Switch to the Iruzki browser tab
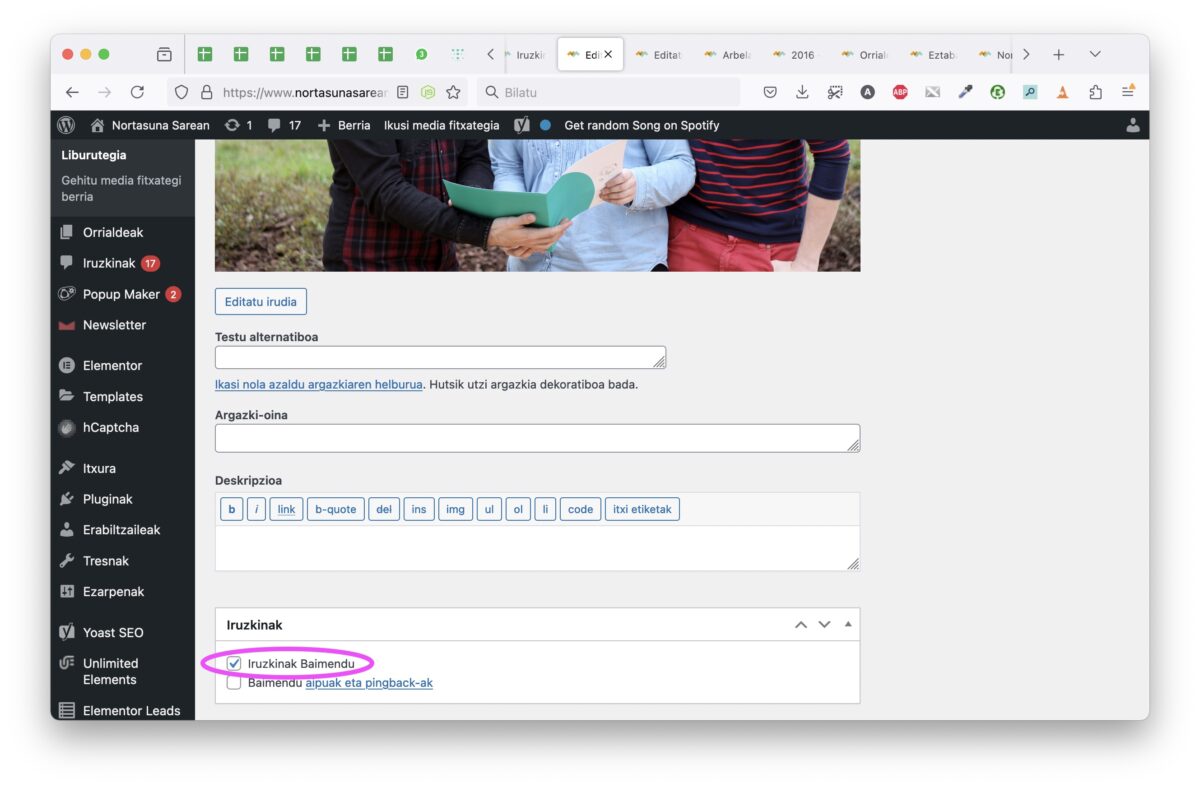The height and width of the screenshot is (787, 1200). 527,55
